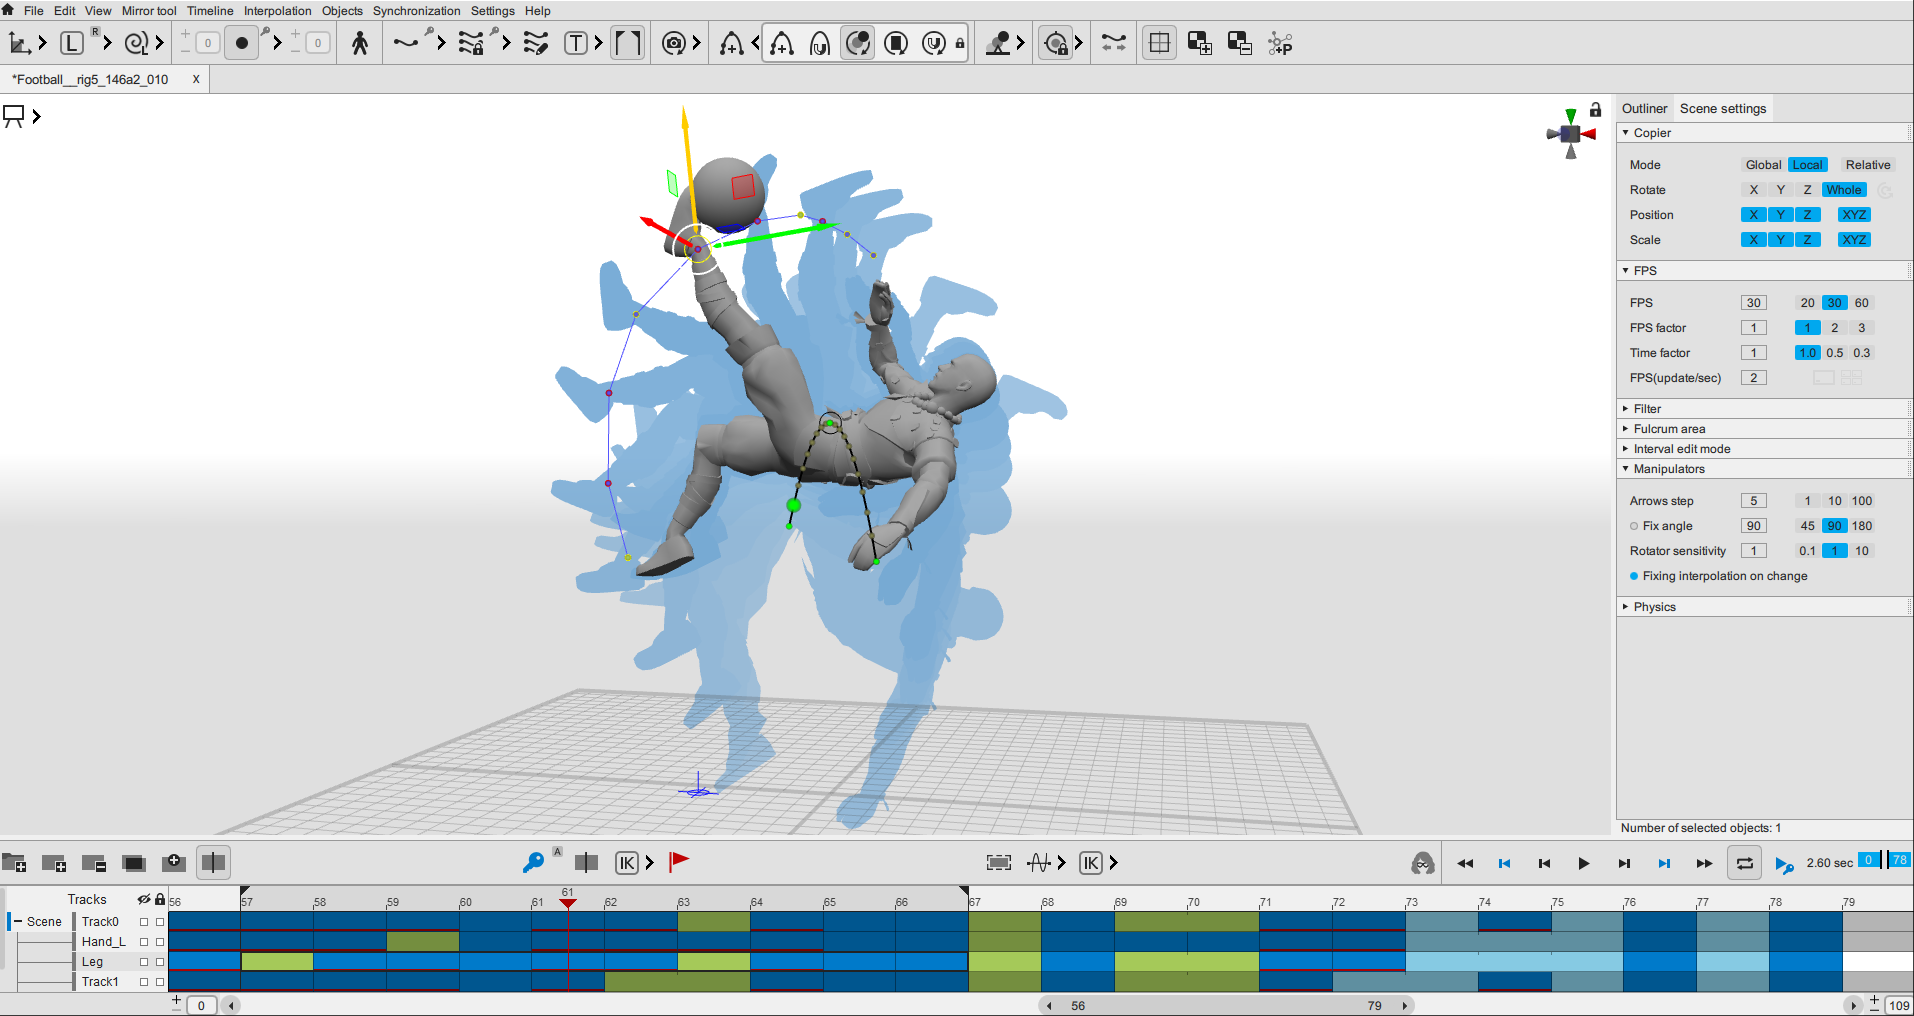Viewport: 1914px width, 1016px height.
Task: Set copier mode to Global
Action: [x=1762, y=165]
